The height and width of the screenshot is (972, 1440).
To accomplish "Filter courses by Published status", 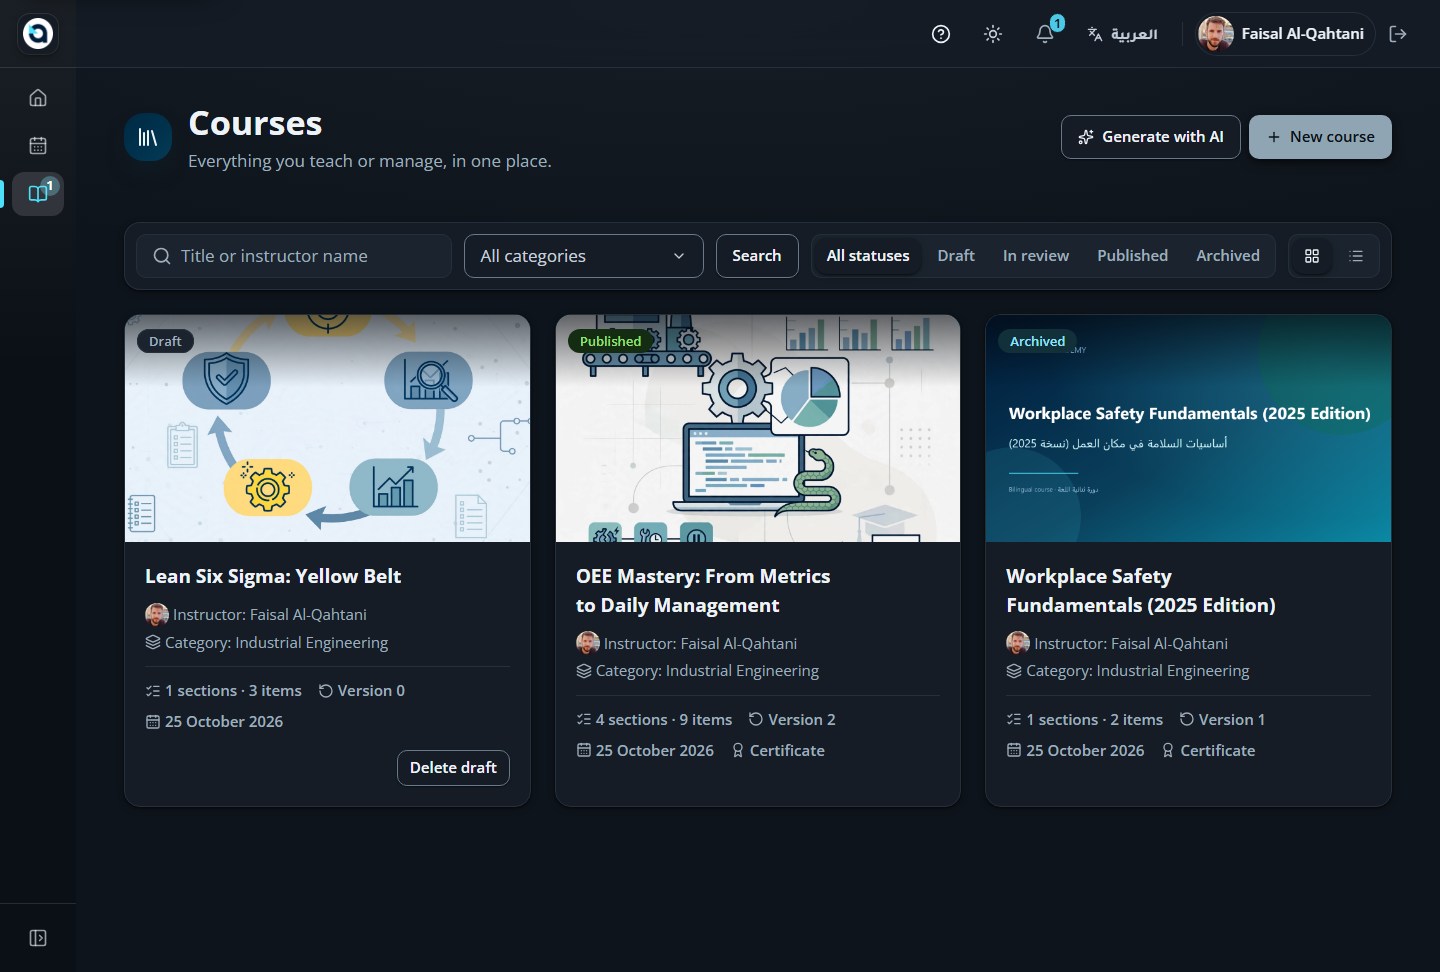I will (x=1132, y=256).
